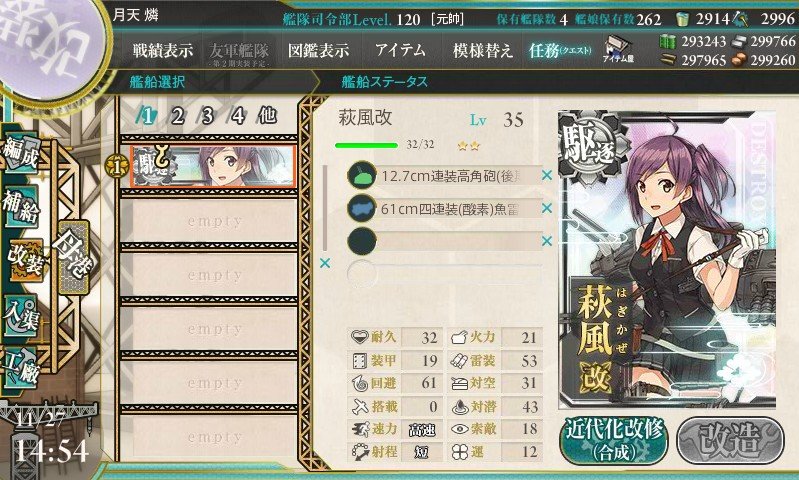Click the green high-angle gun equipment icon
Viewport: 799px width, 480px height.
pyautogui.click(x=361, y=175)
